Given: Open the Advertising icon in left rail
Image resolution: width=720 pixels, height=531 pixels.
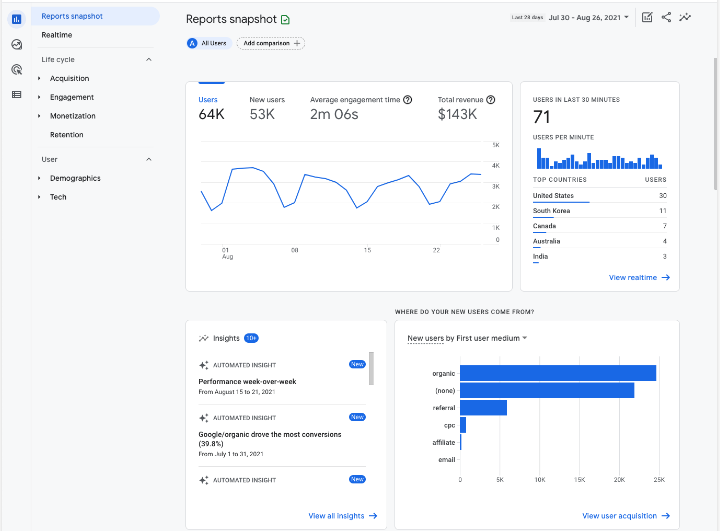Looking at the screenshot, I should pos(16,69).
